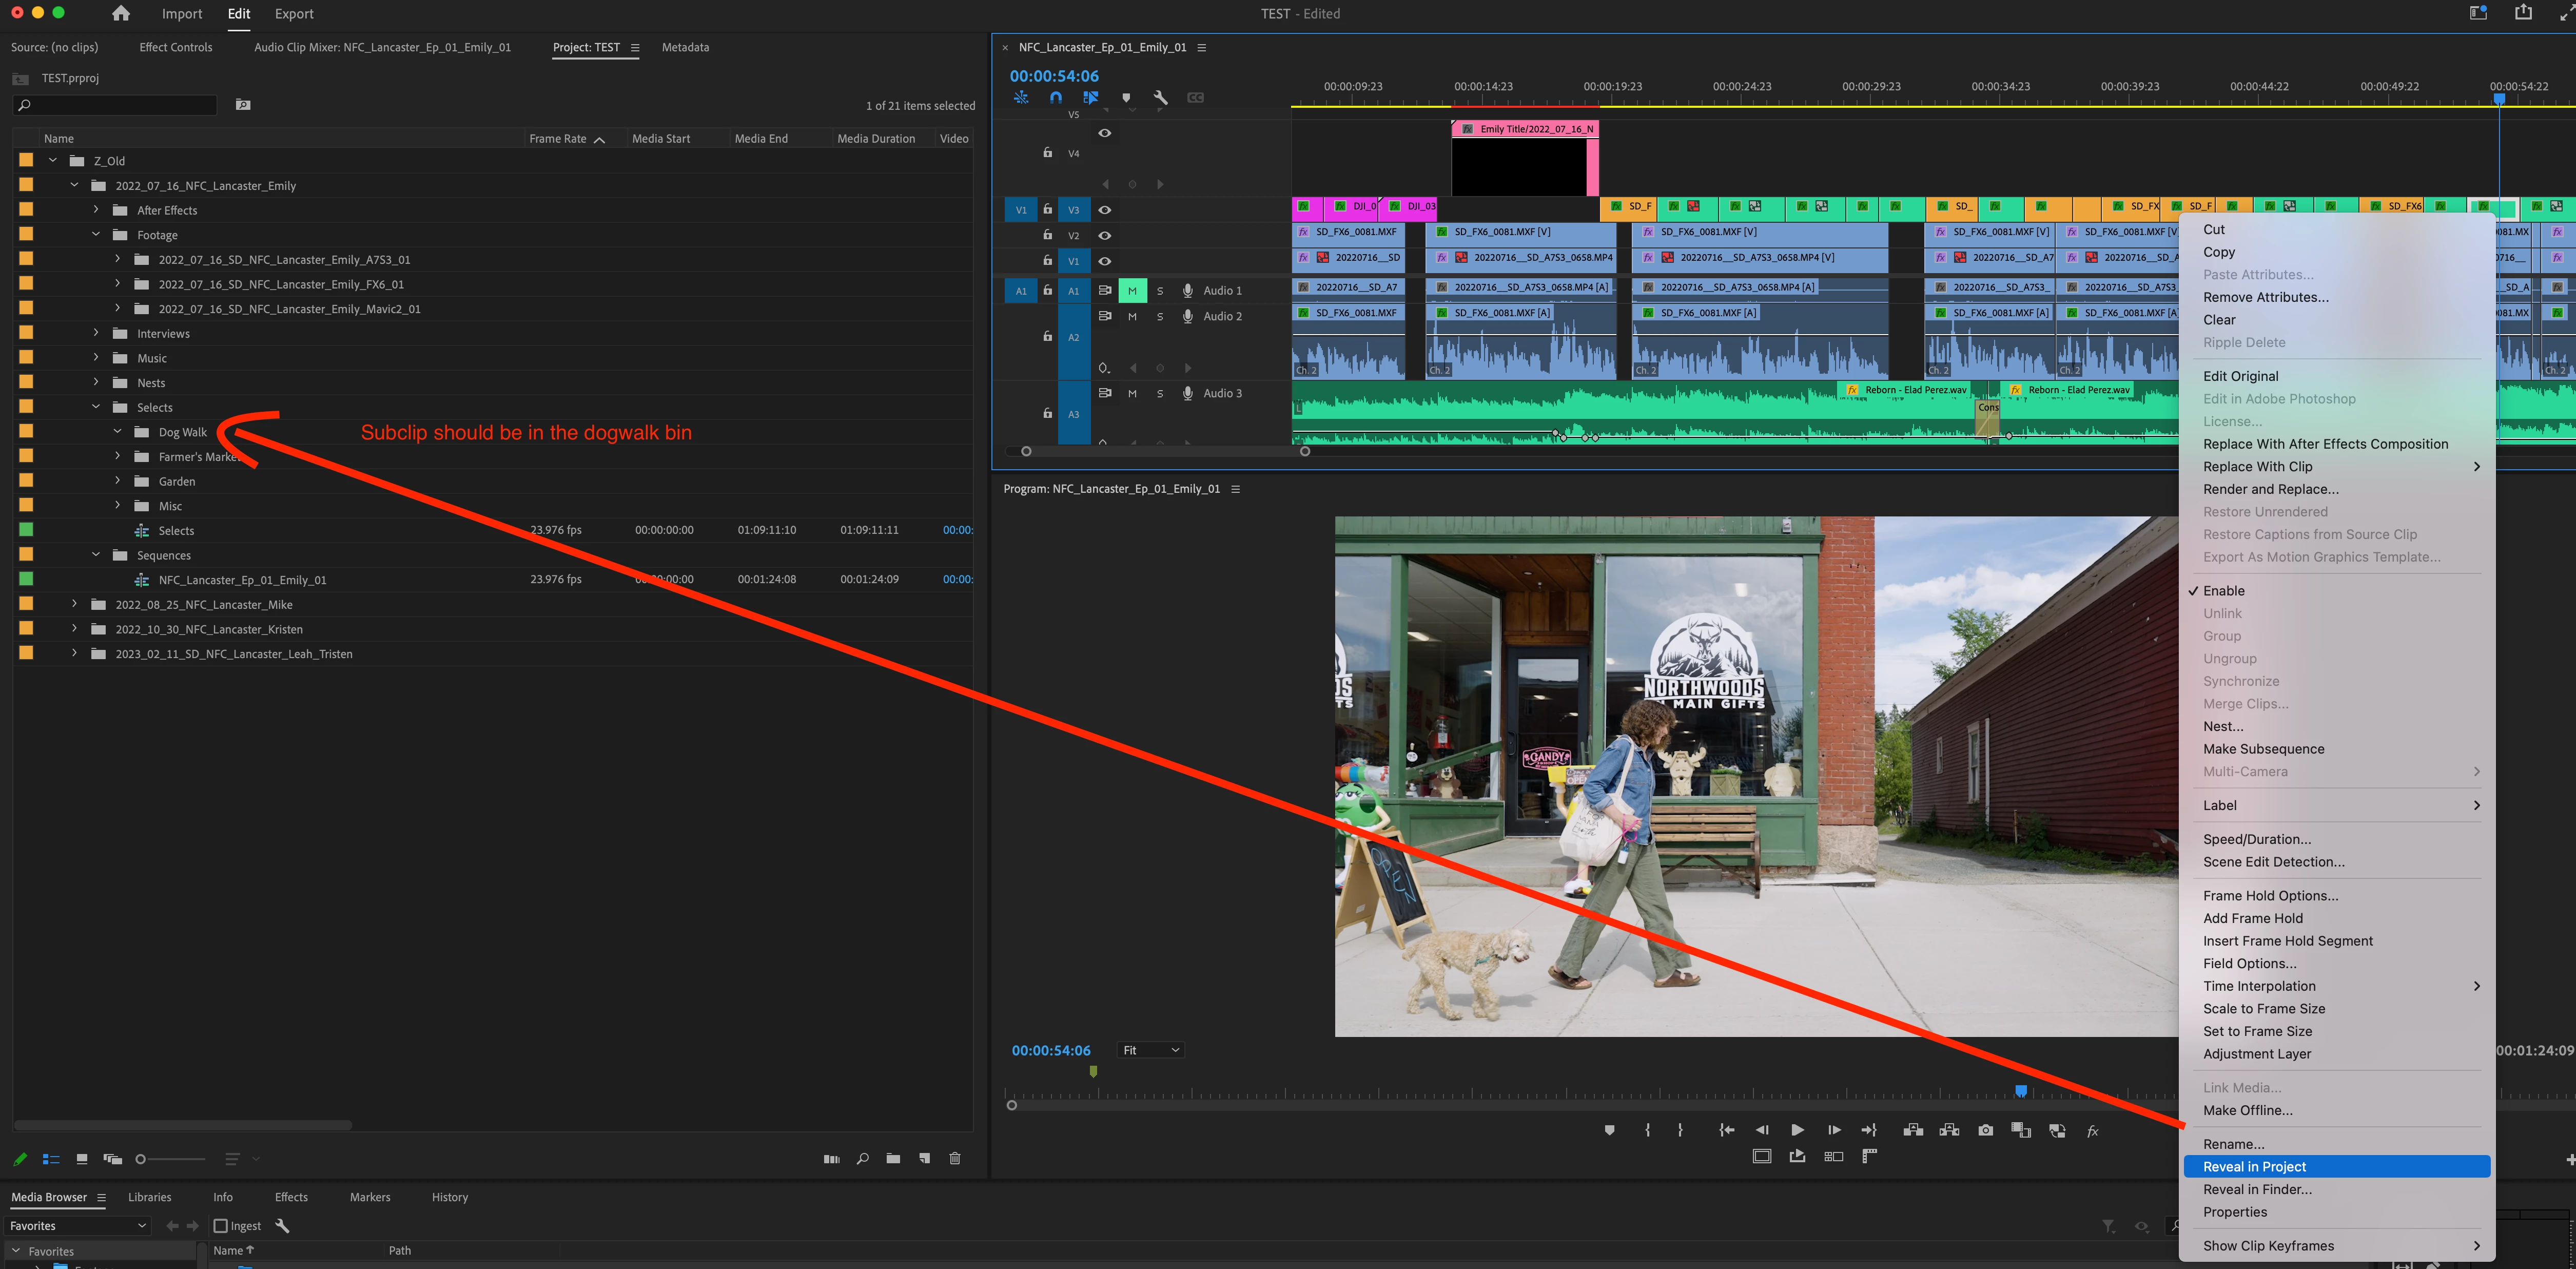The image size is (2576, 1269).
Task: Click Add Marker icon in the timeline toolbar
Action: click(1126, 98)
